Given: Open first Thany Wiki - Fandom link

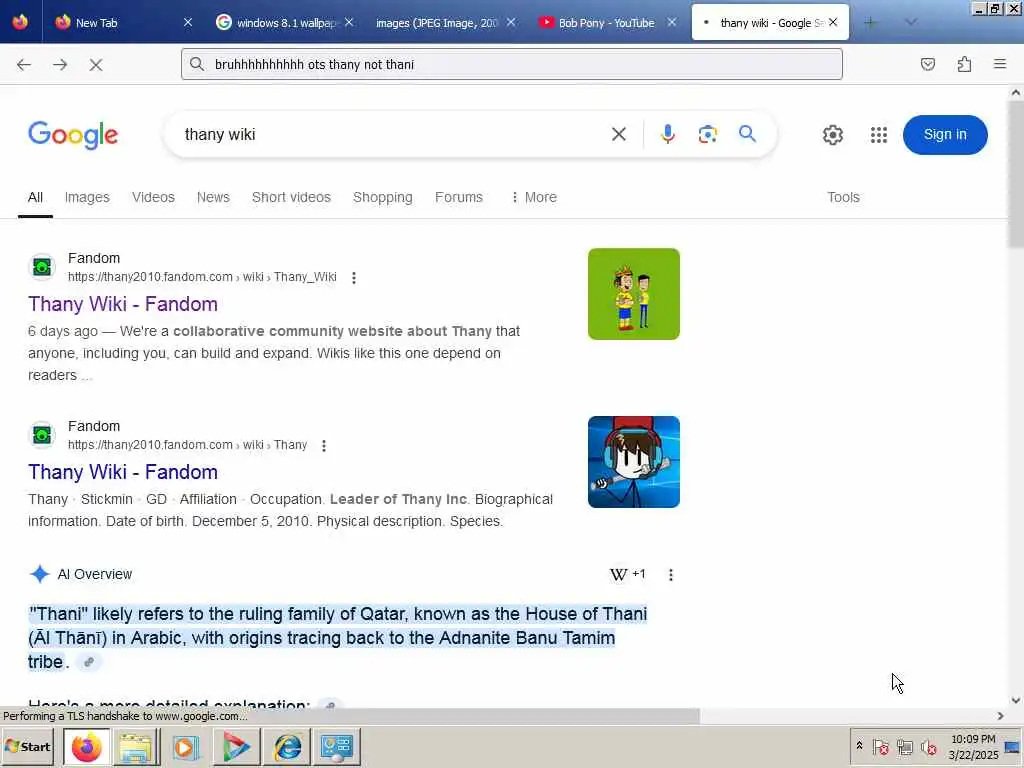Looking at the screenshot, I should point(123,304).
